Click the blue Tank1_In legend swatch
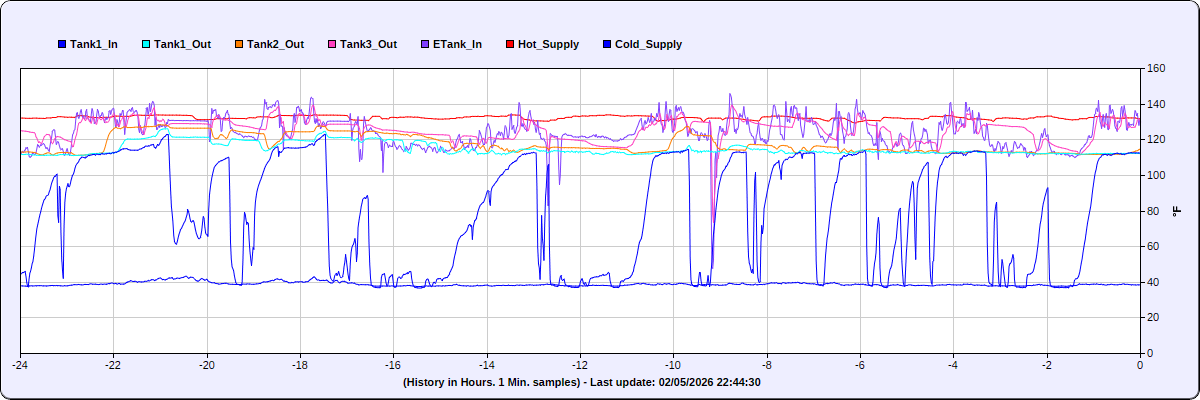 63,45
